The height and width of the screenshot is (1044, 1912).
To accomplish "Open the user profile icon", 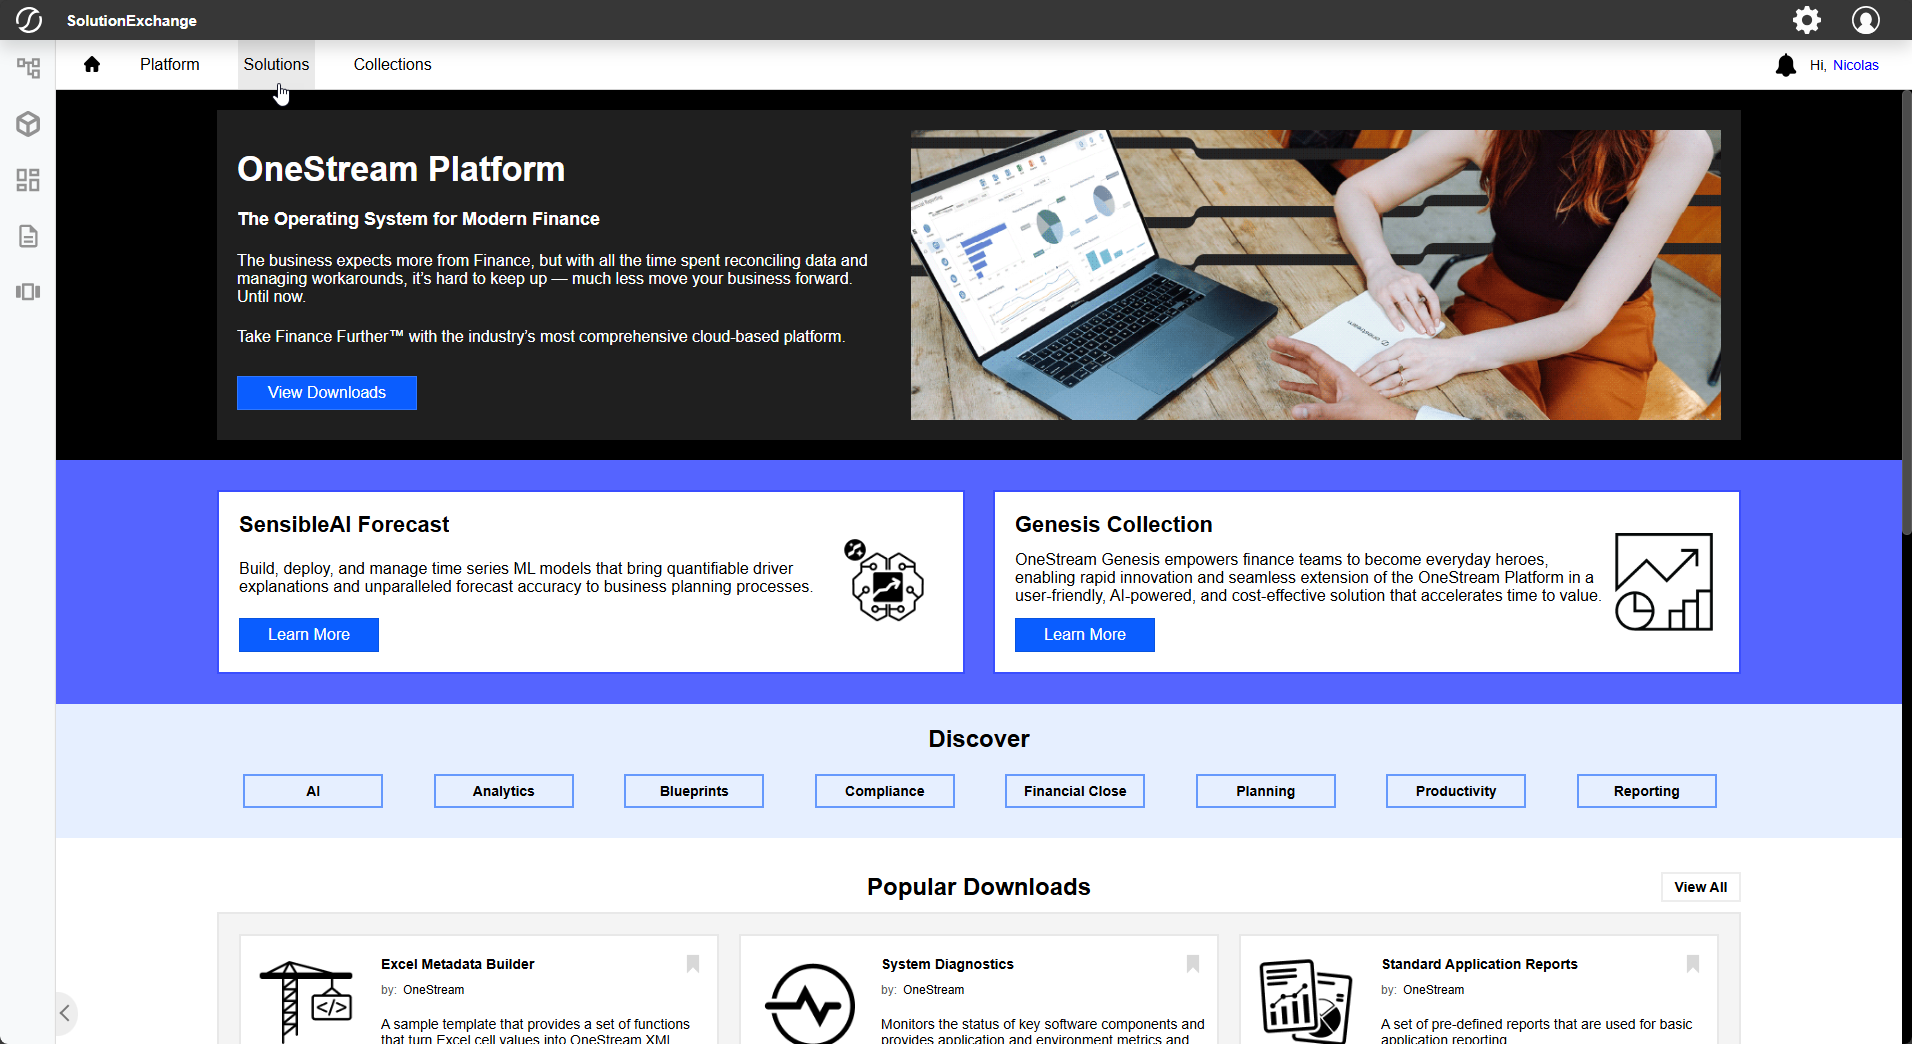I will coord(1865,20).
